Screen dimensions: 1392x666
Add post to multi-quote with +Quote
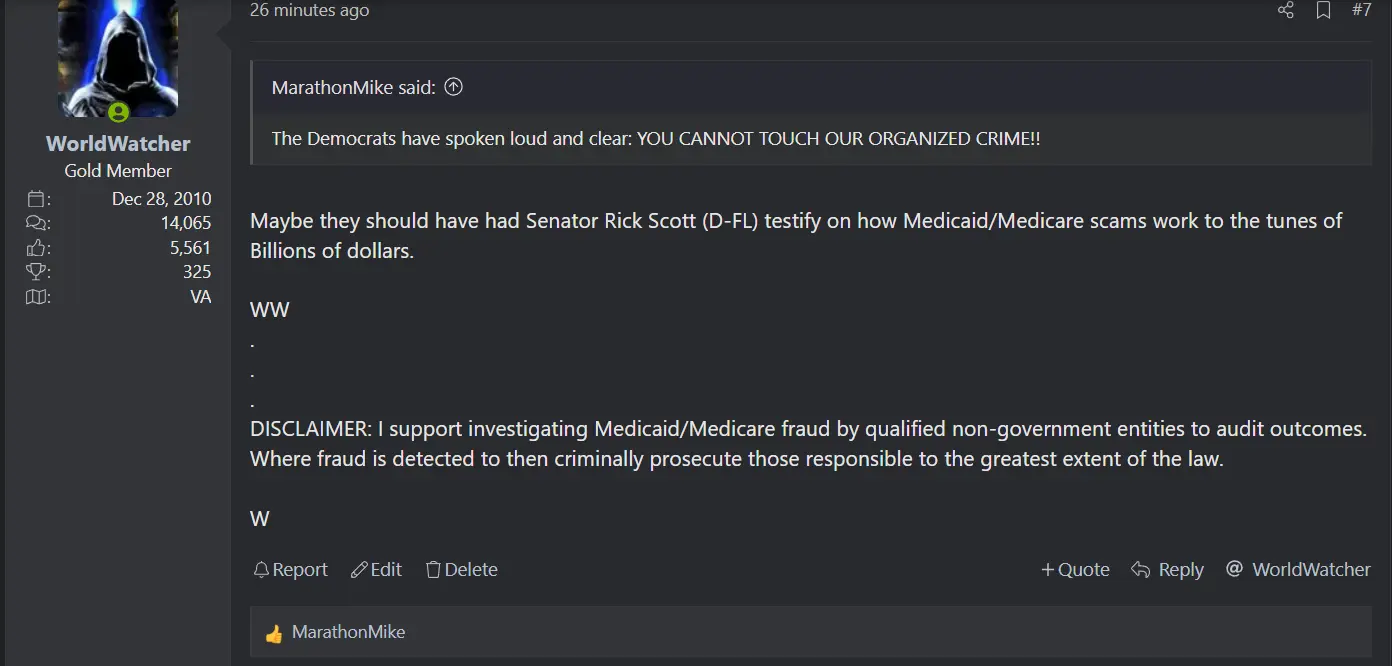point(1075,570)
